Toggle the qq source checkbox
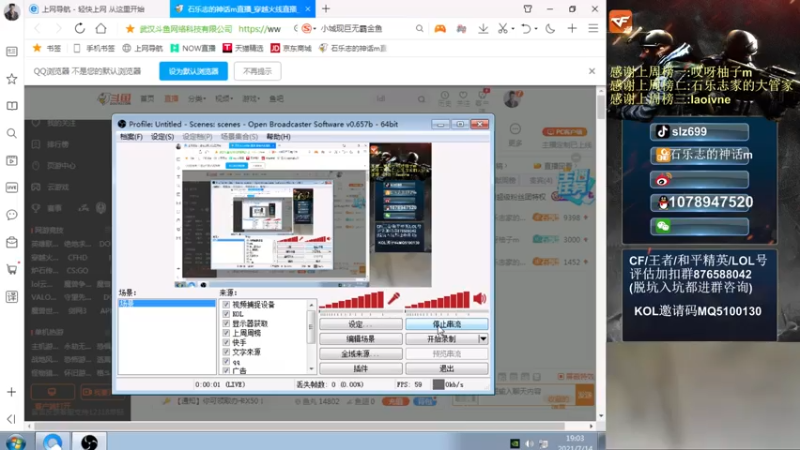 [x=226, y=361]
